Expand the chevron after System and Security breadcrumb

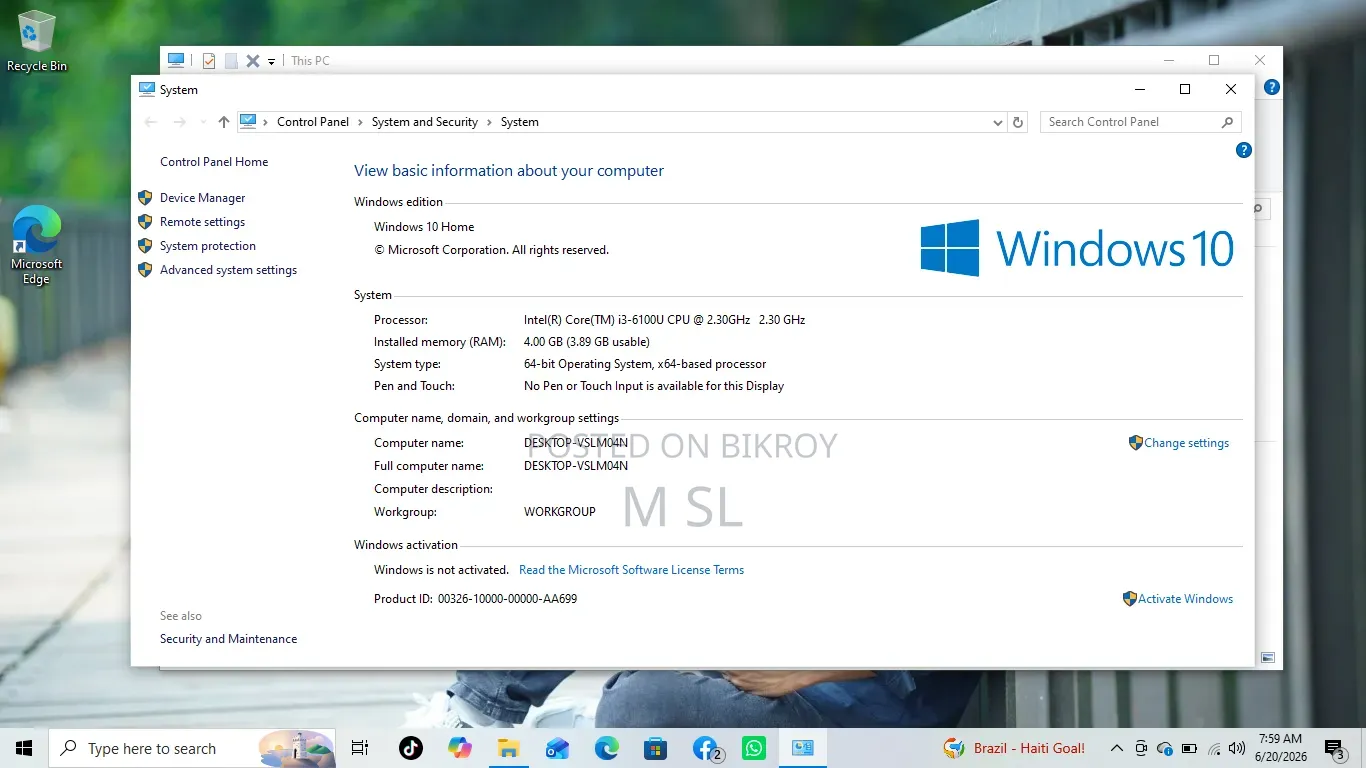(490, 122)
